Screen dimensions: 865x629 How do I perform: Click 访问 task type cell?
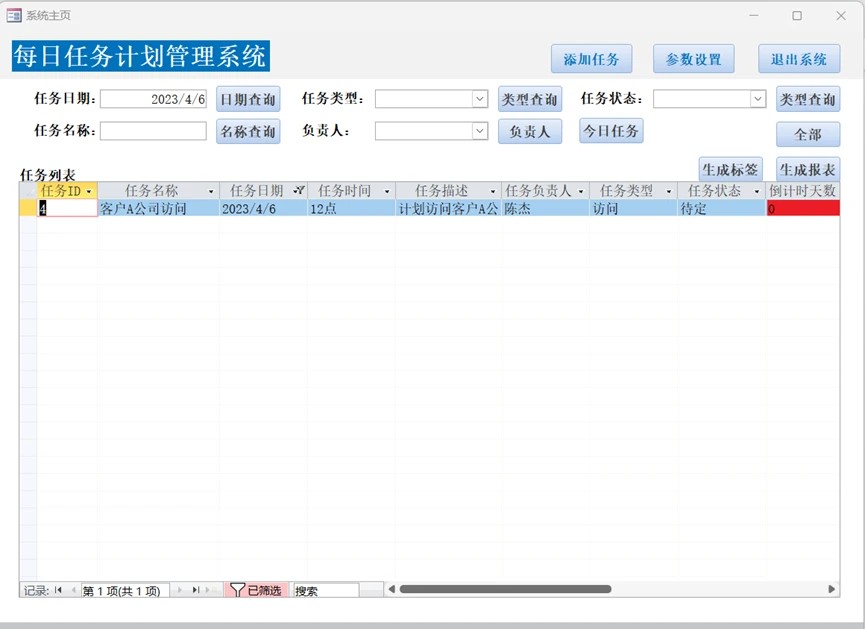pos(633,208)
